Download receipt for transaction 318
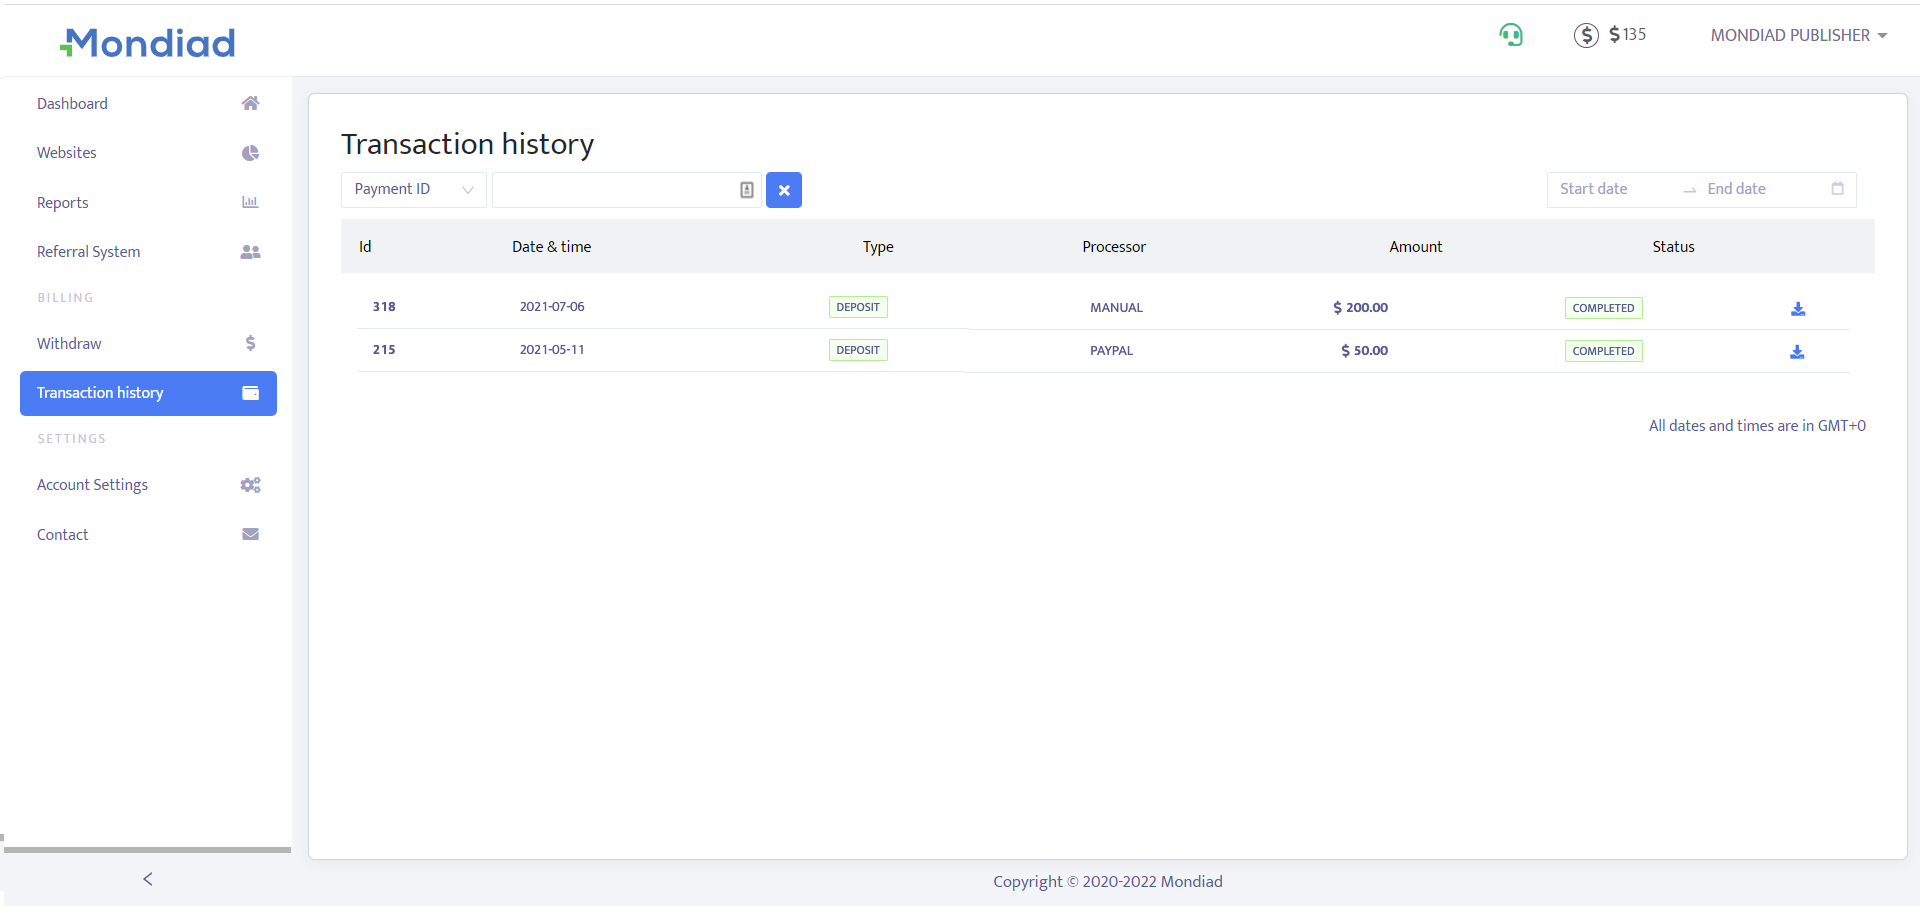The width and height of the screenshot is (1920, 916). tap(1797, 309)
